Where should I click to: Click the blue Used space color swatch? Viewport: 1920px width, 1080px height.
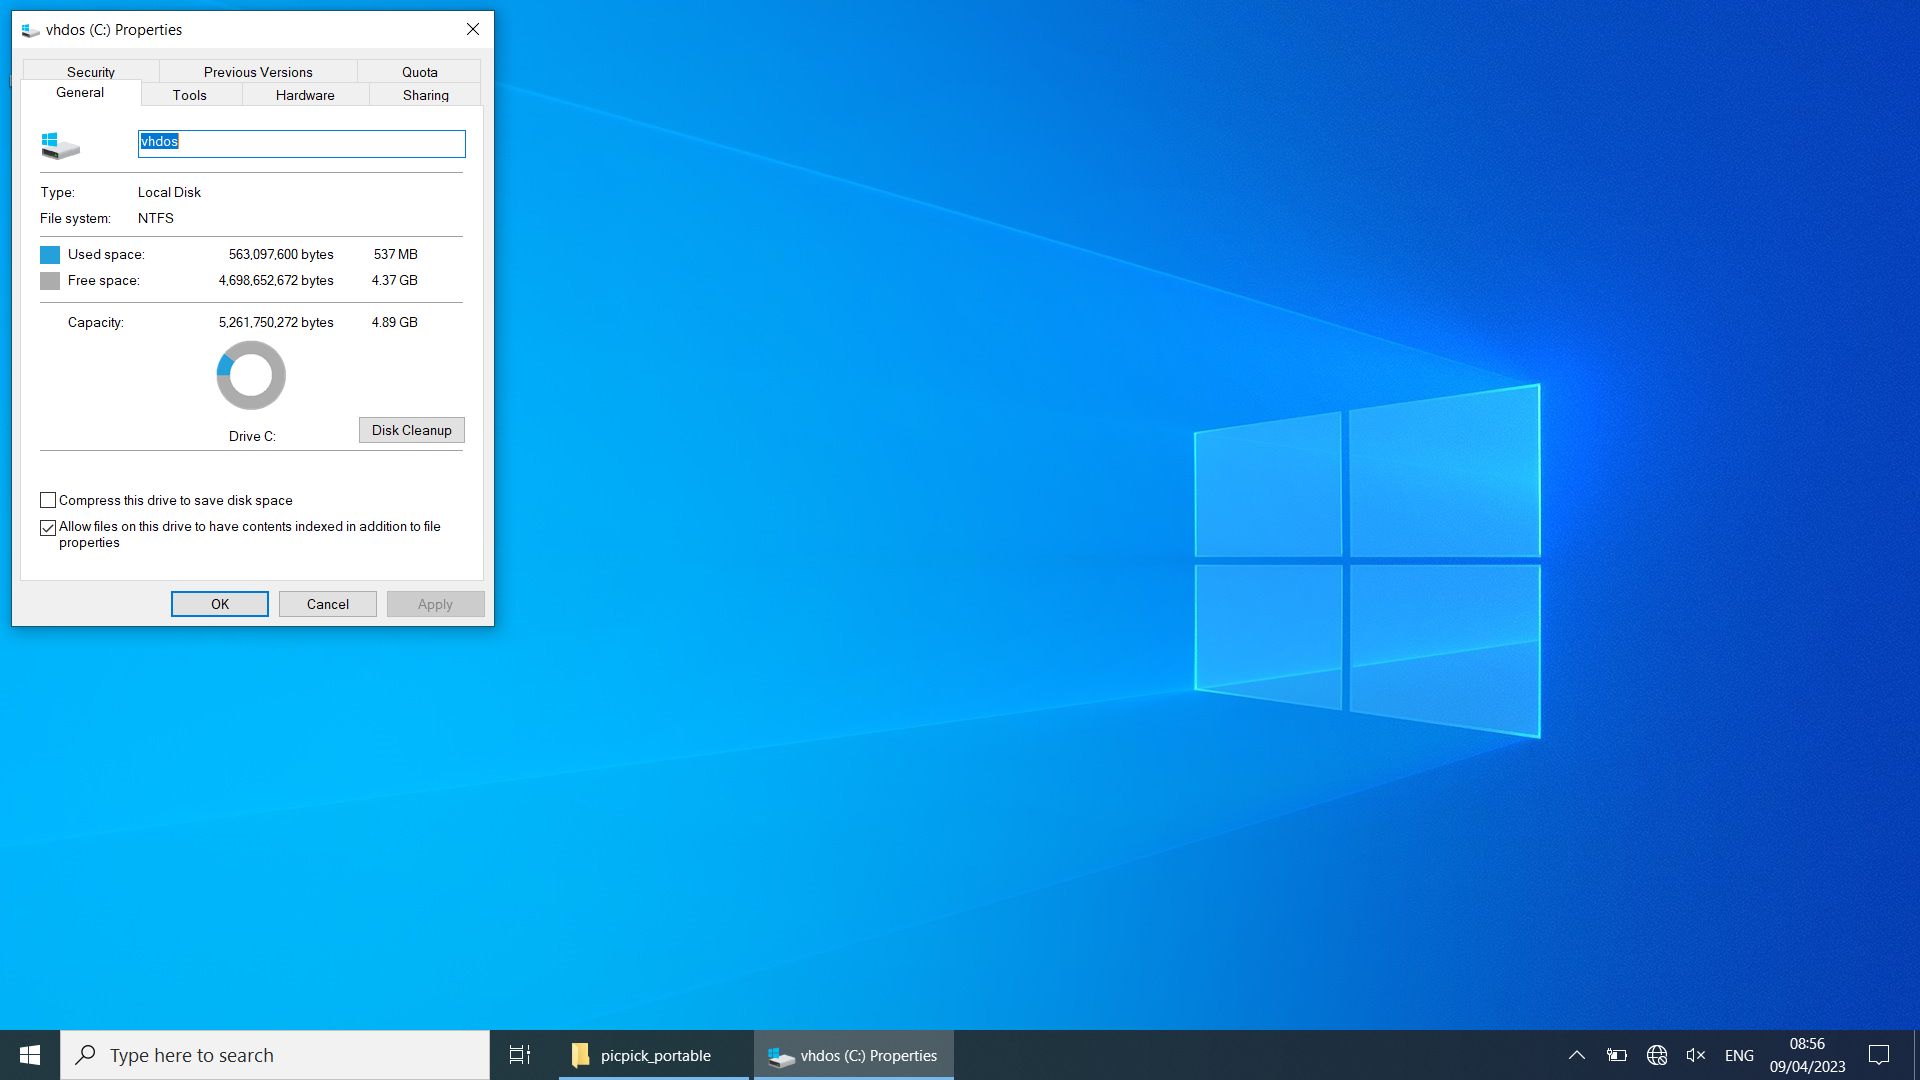pyautogui.click(x=50, y=255)
